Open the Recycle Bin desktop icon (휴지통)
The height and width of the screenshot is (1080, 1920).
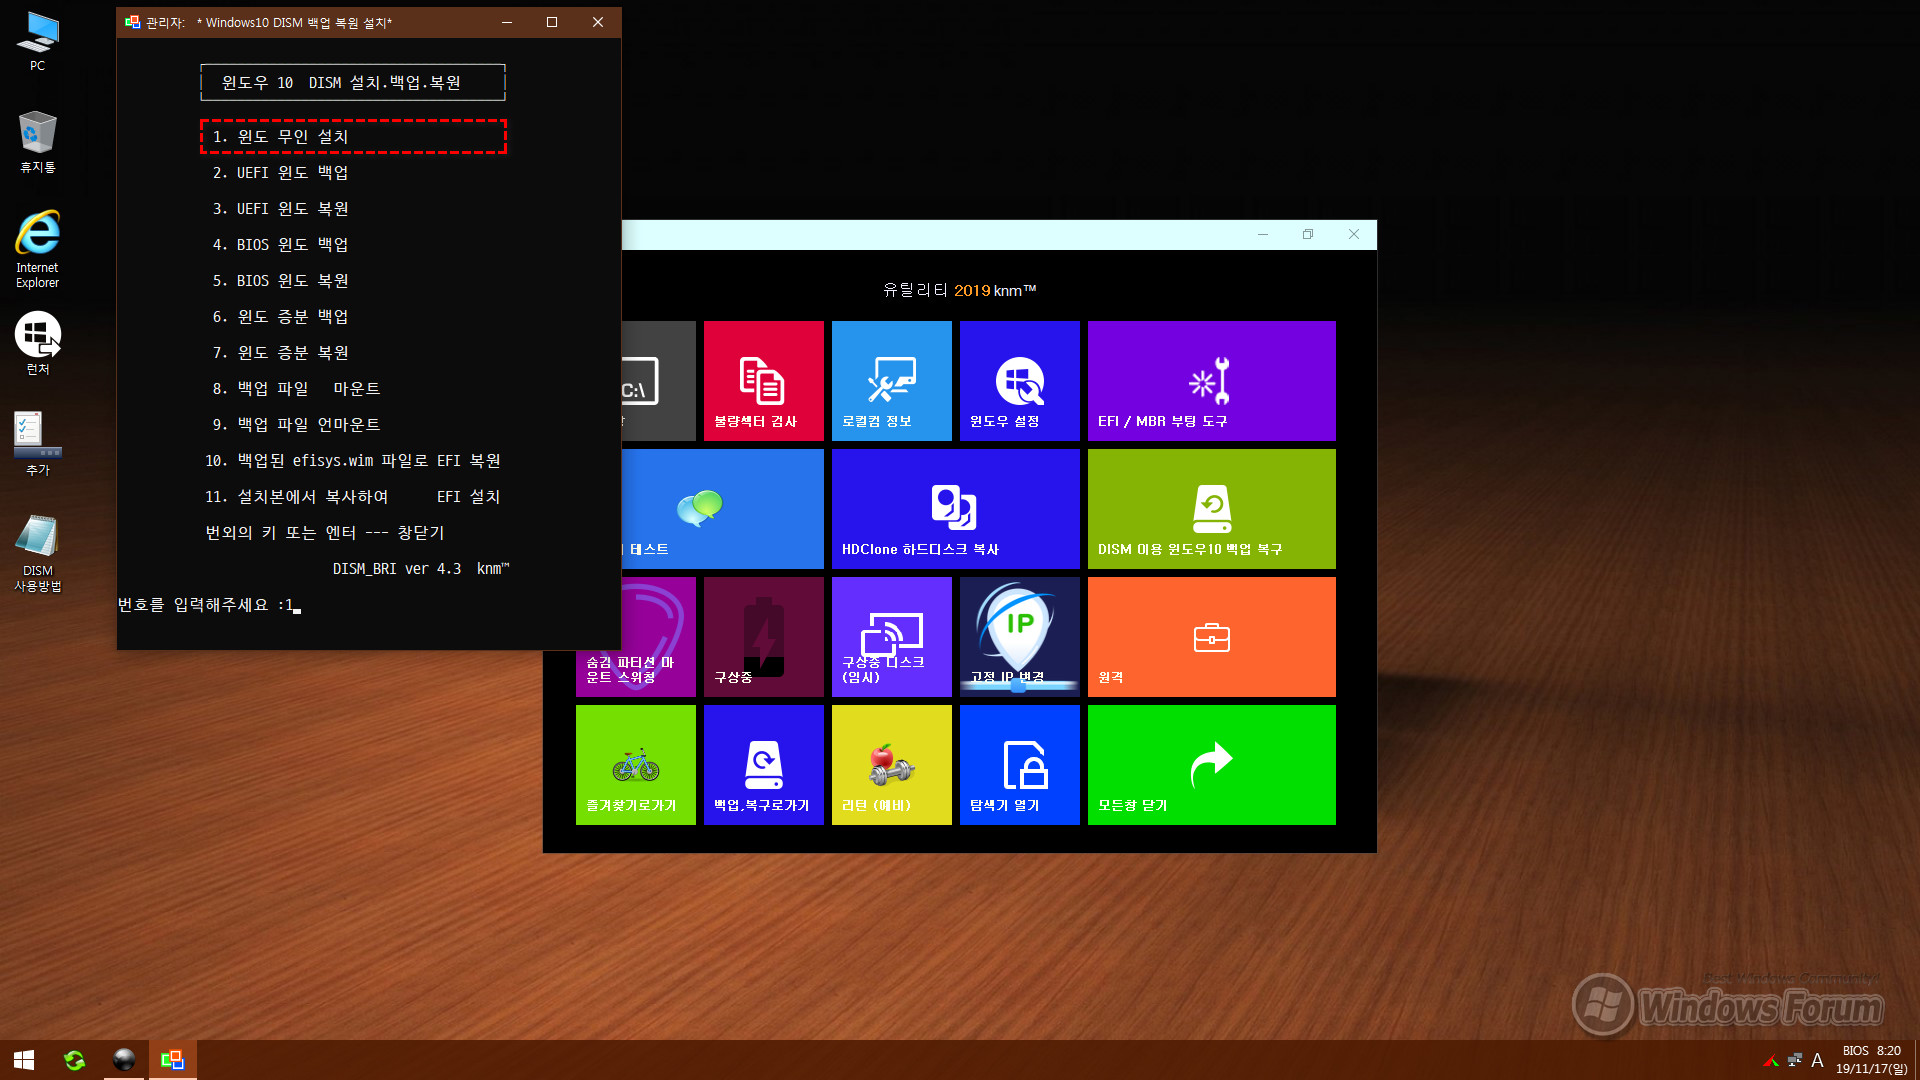37,142
